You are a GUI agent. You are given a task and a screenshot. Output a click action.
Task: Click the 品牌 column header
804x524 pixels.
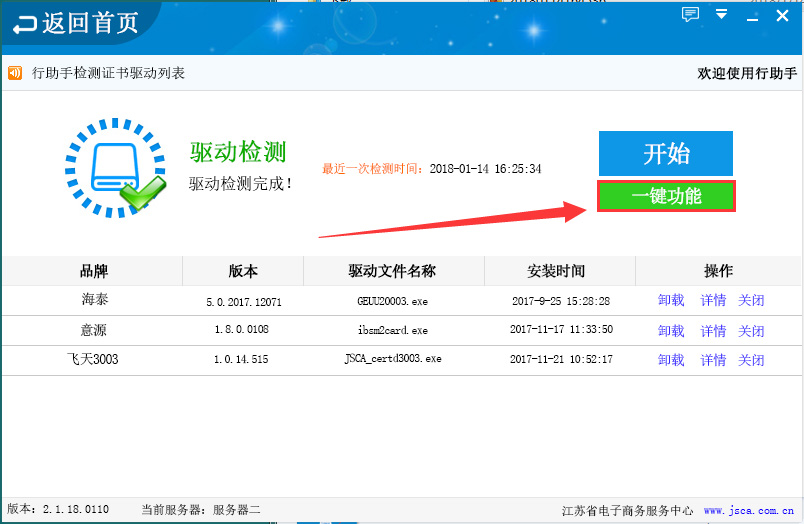click(93, 271)
